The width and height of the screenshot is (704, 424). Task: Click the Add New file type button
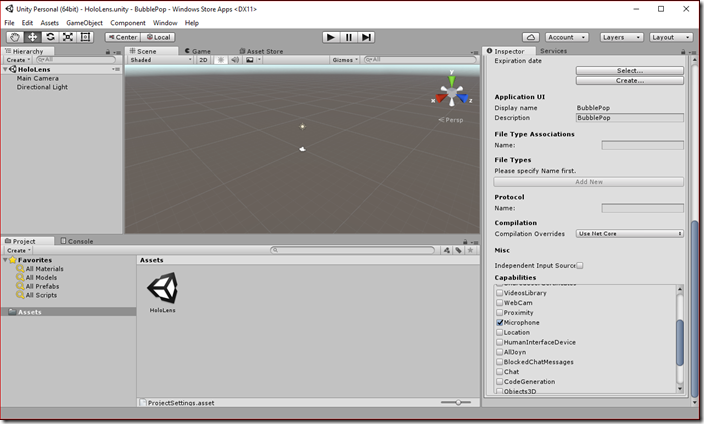[589, 182]
